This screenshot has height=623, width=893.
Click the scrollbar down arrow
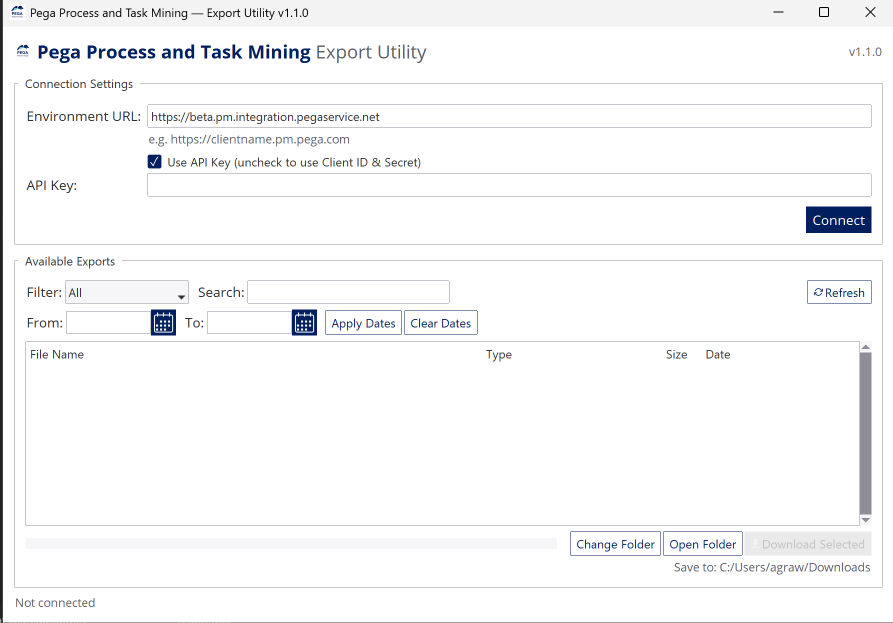(866, 520)
